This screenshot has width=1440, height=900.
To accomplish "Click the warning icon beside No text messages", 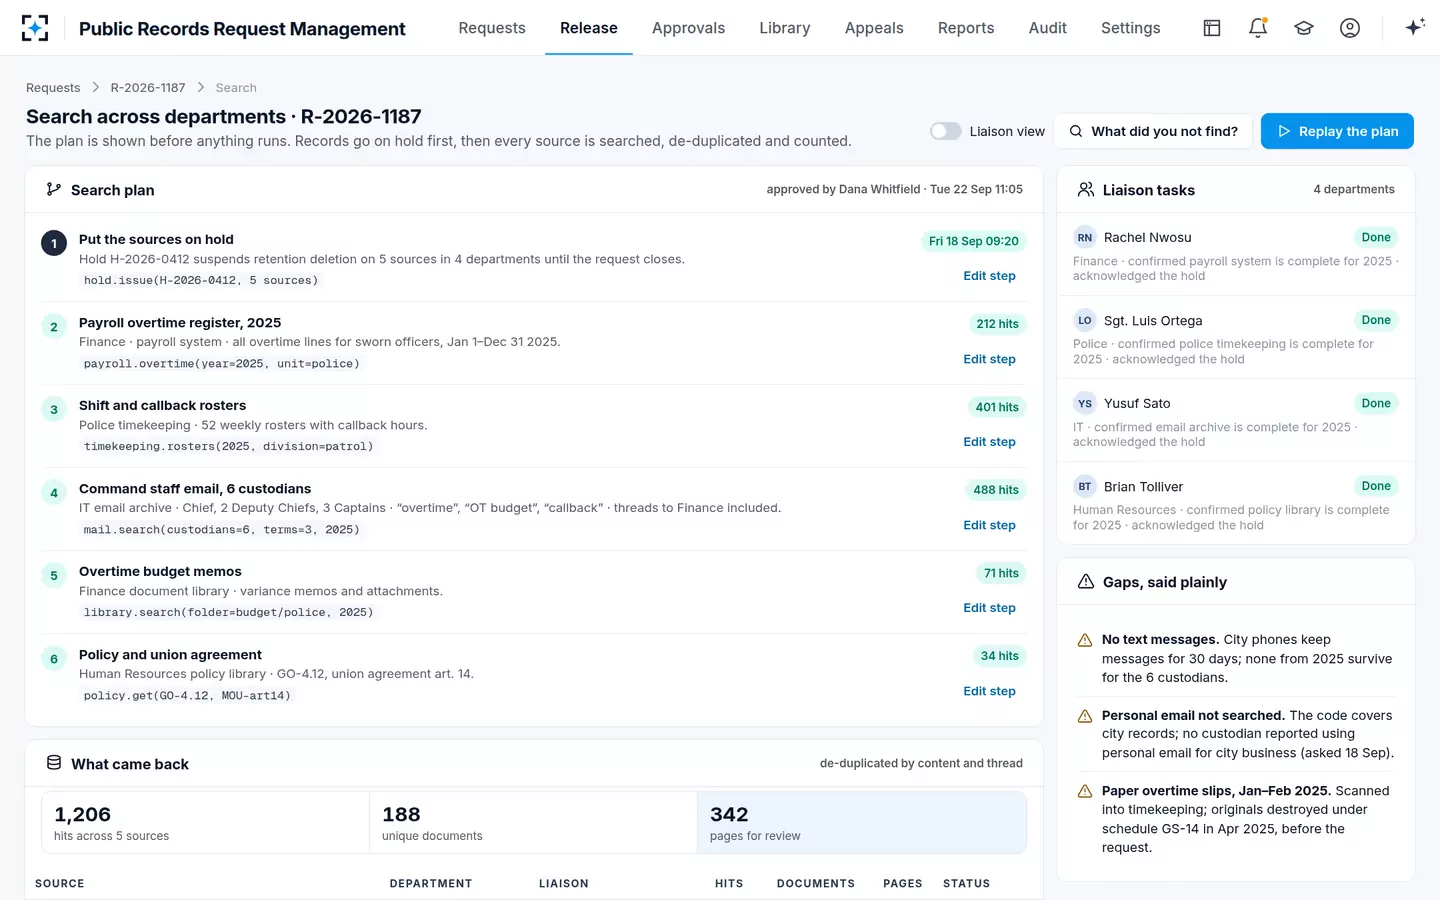I will coord(1084,640).
